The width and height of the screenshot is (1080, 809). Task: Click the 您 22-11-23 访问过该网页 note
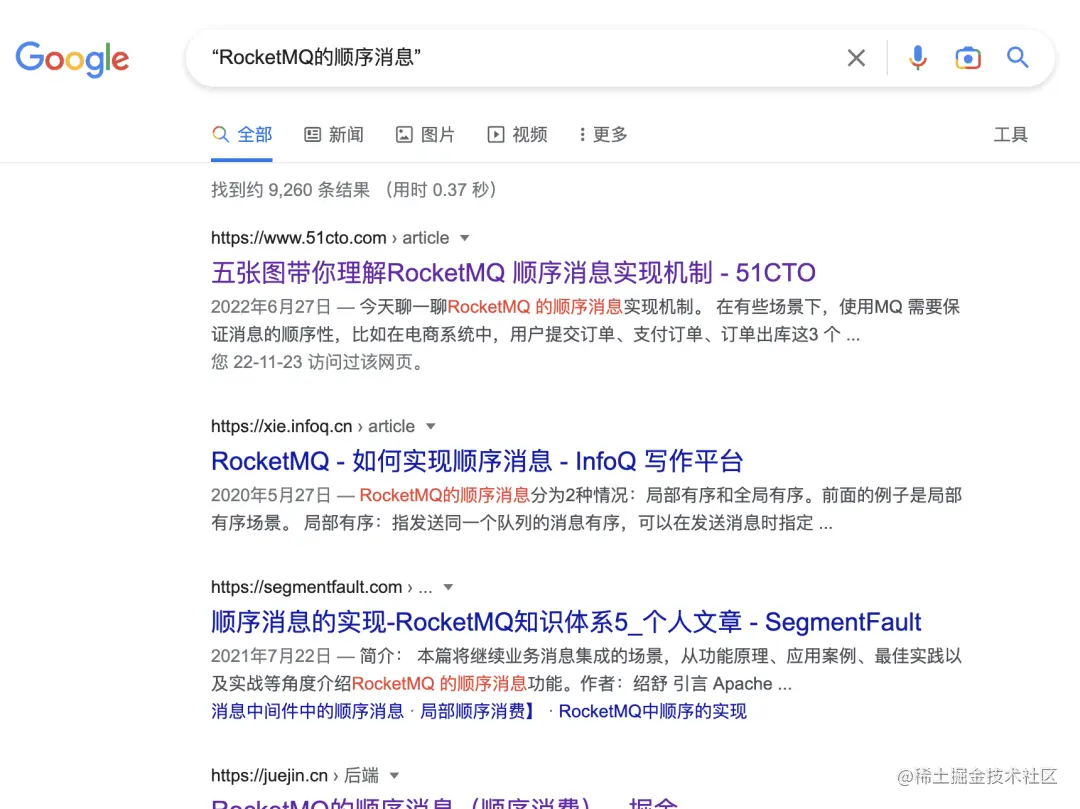pos(318,361)
